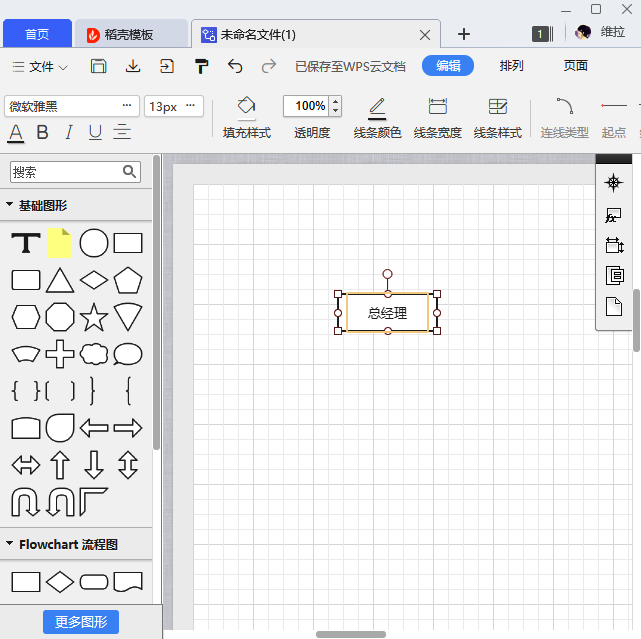Click the undo arrow icon
Screen dimensions: 641x639
tap(235, 66)
